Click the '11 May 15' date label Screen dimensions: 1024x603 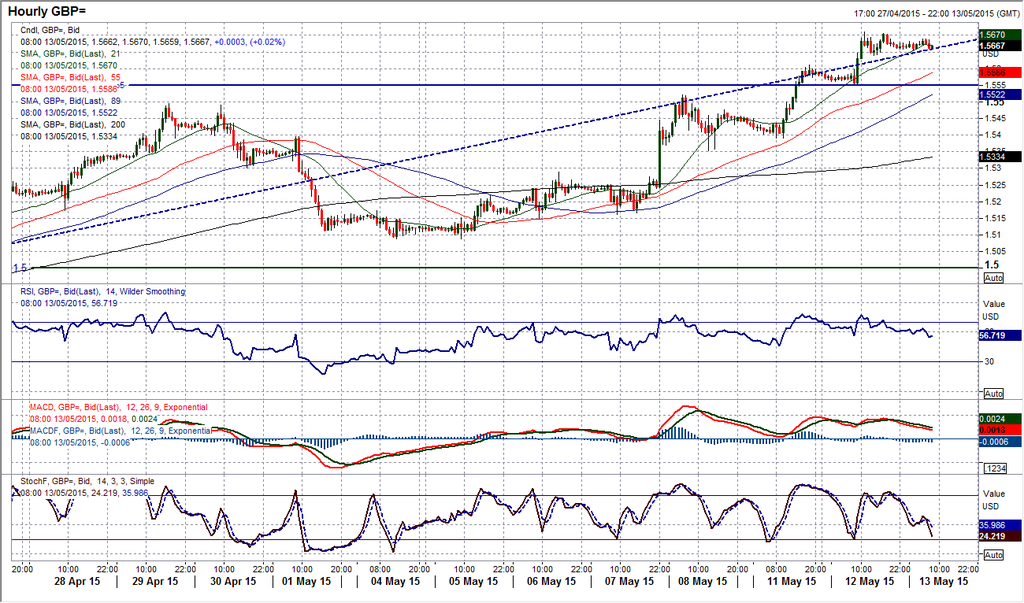coord(792,581)
